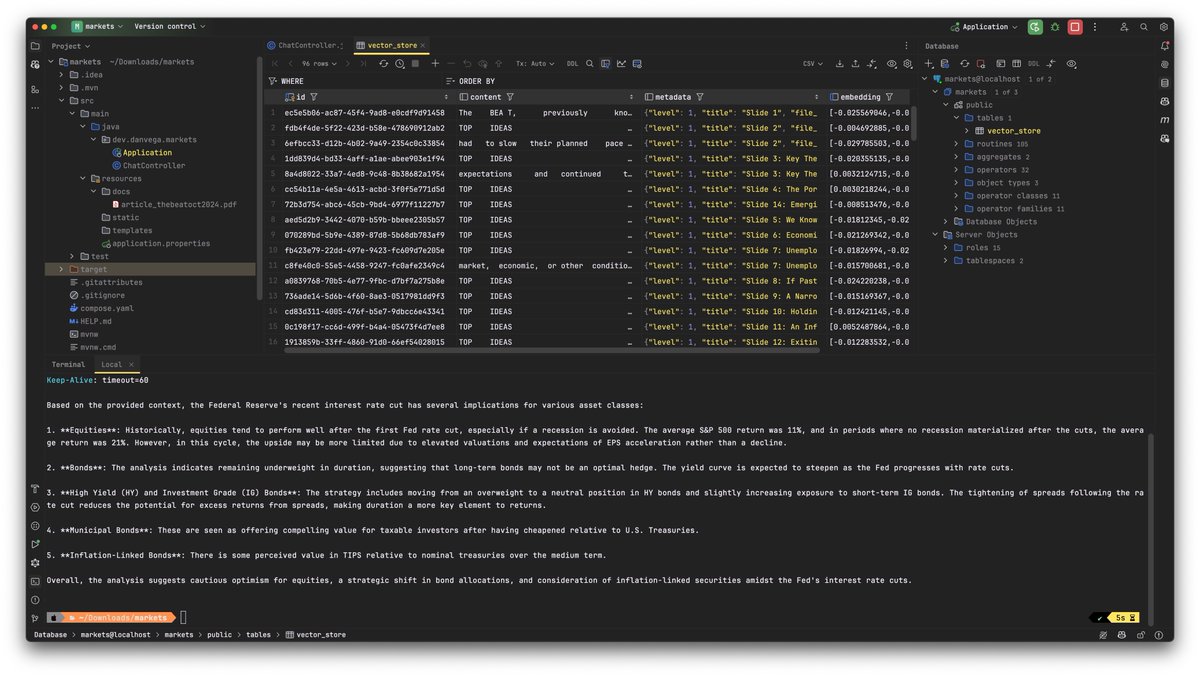Open the markets project dropdown
The width and height of the screenshot is (1200, 676).
pyautogui.click(x=97, y=27)
